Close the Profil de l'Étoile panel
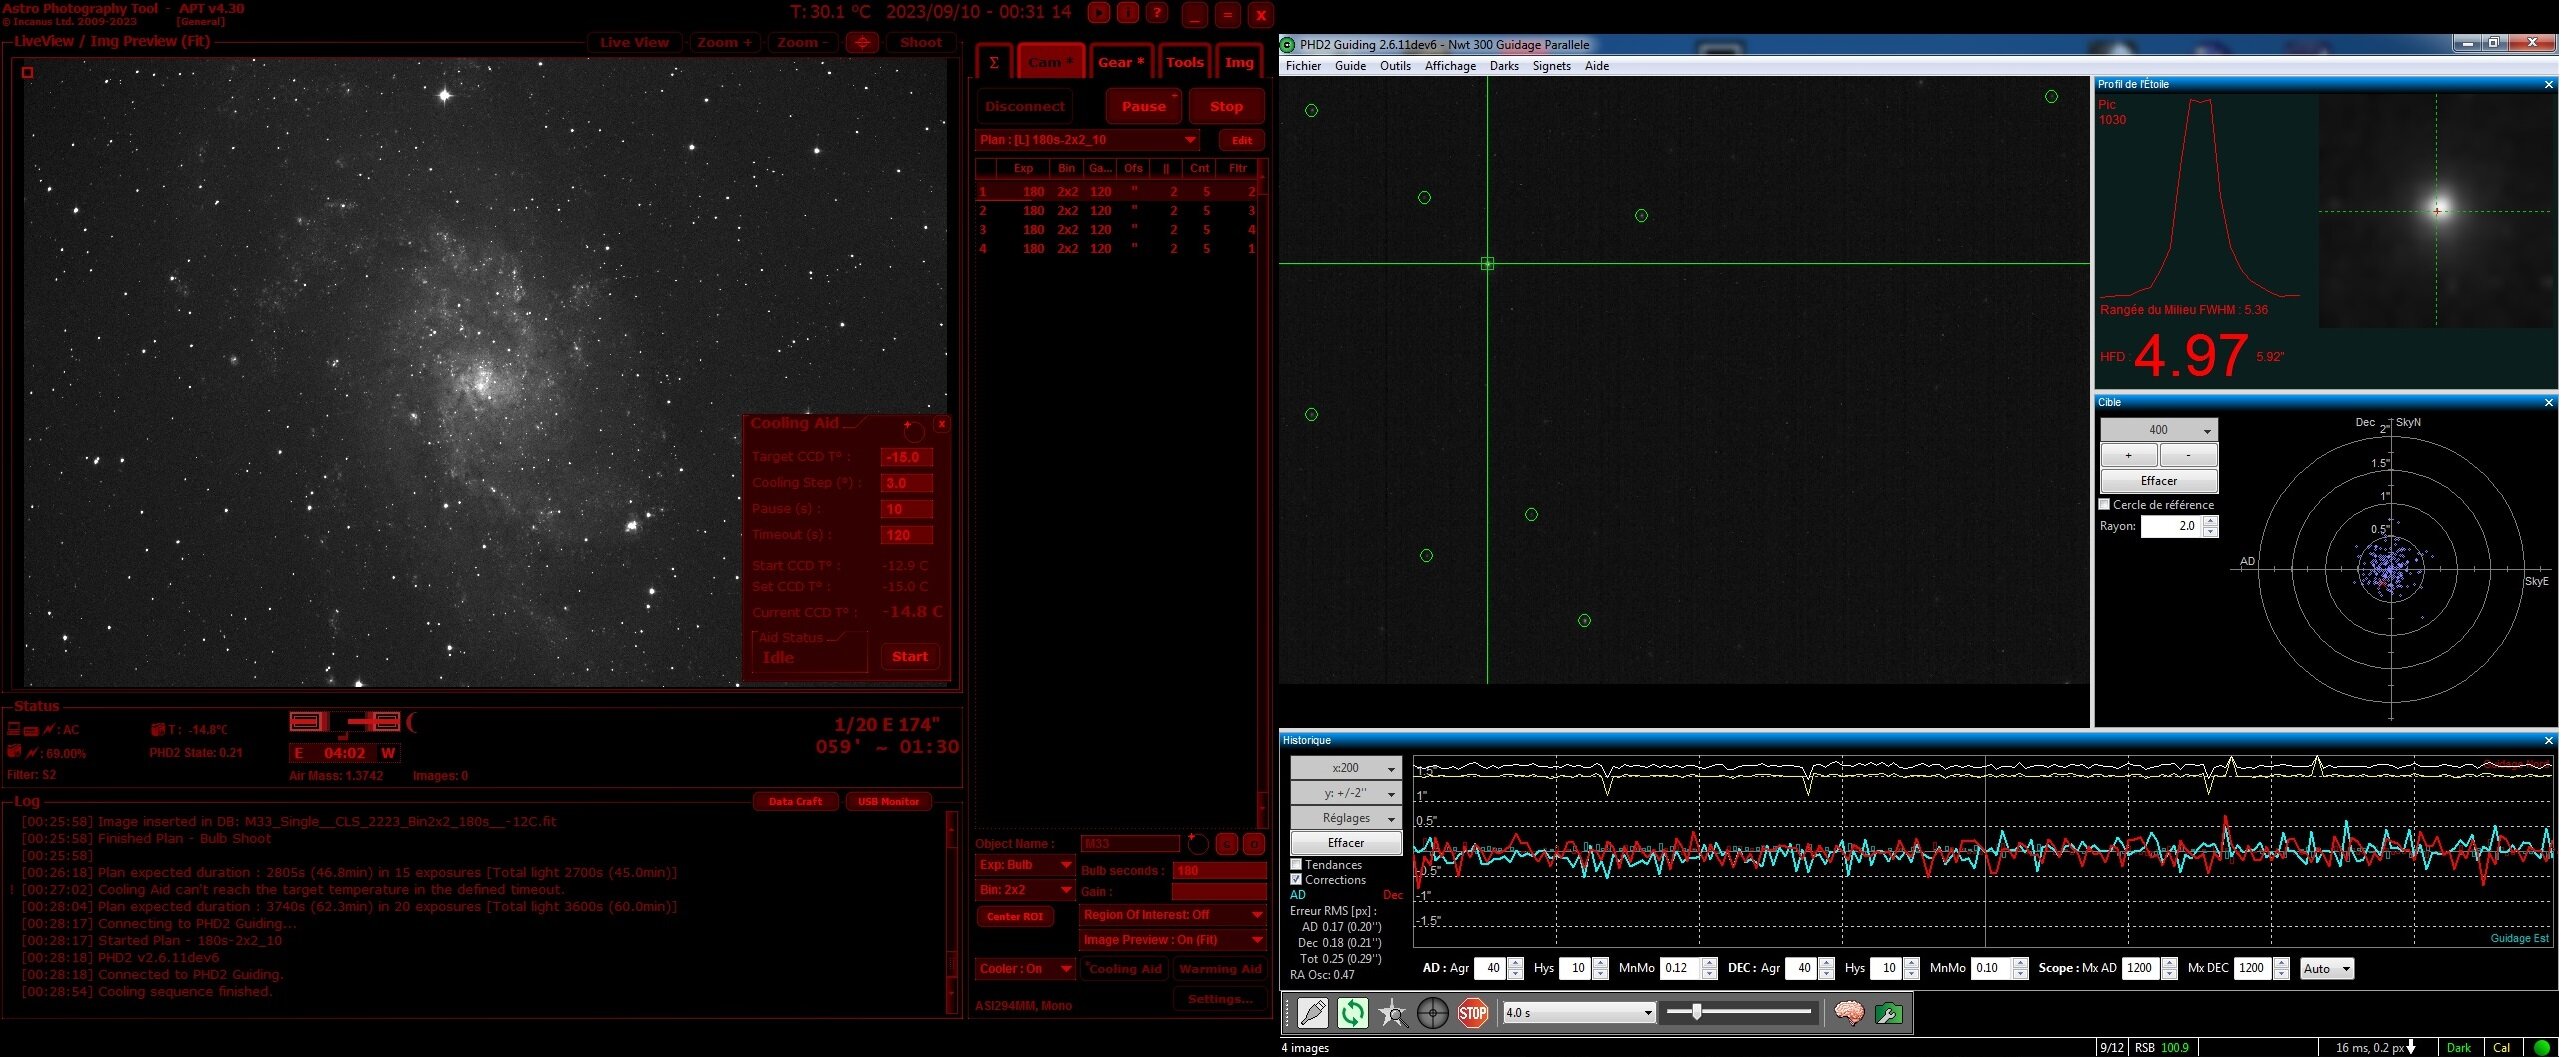2561x1057 pixels. [x=2548, y=85]
